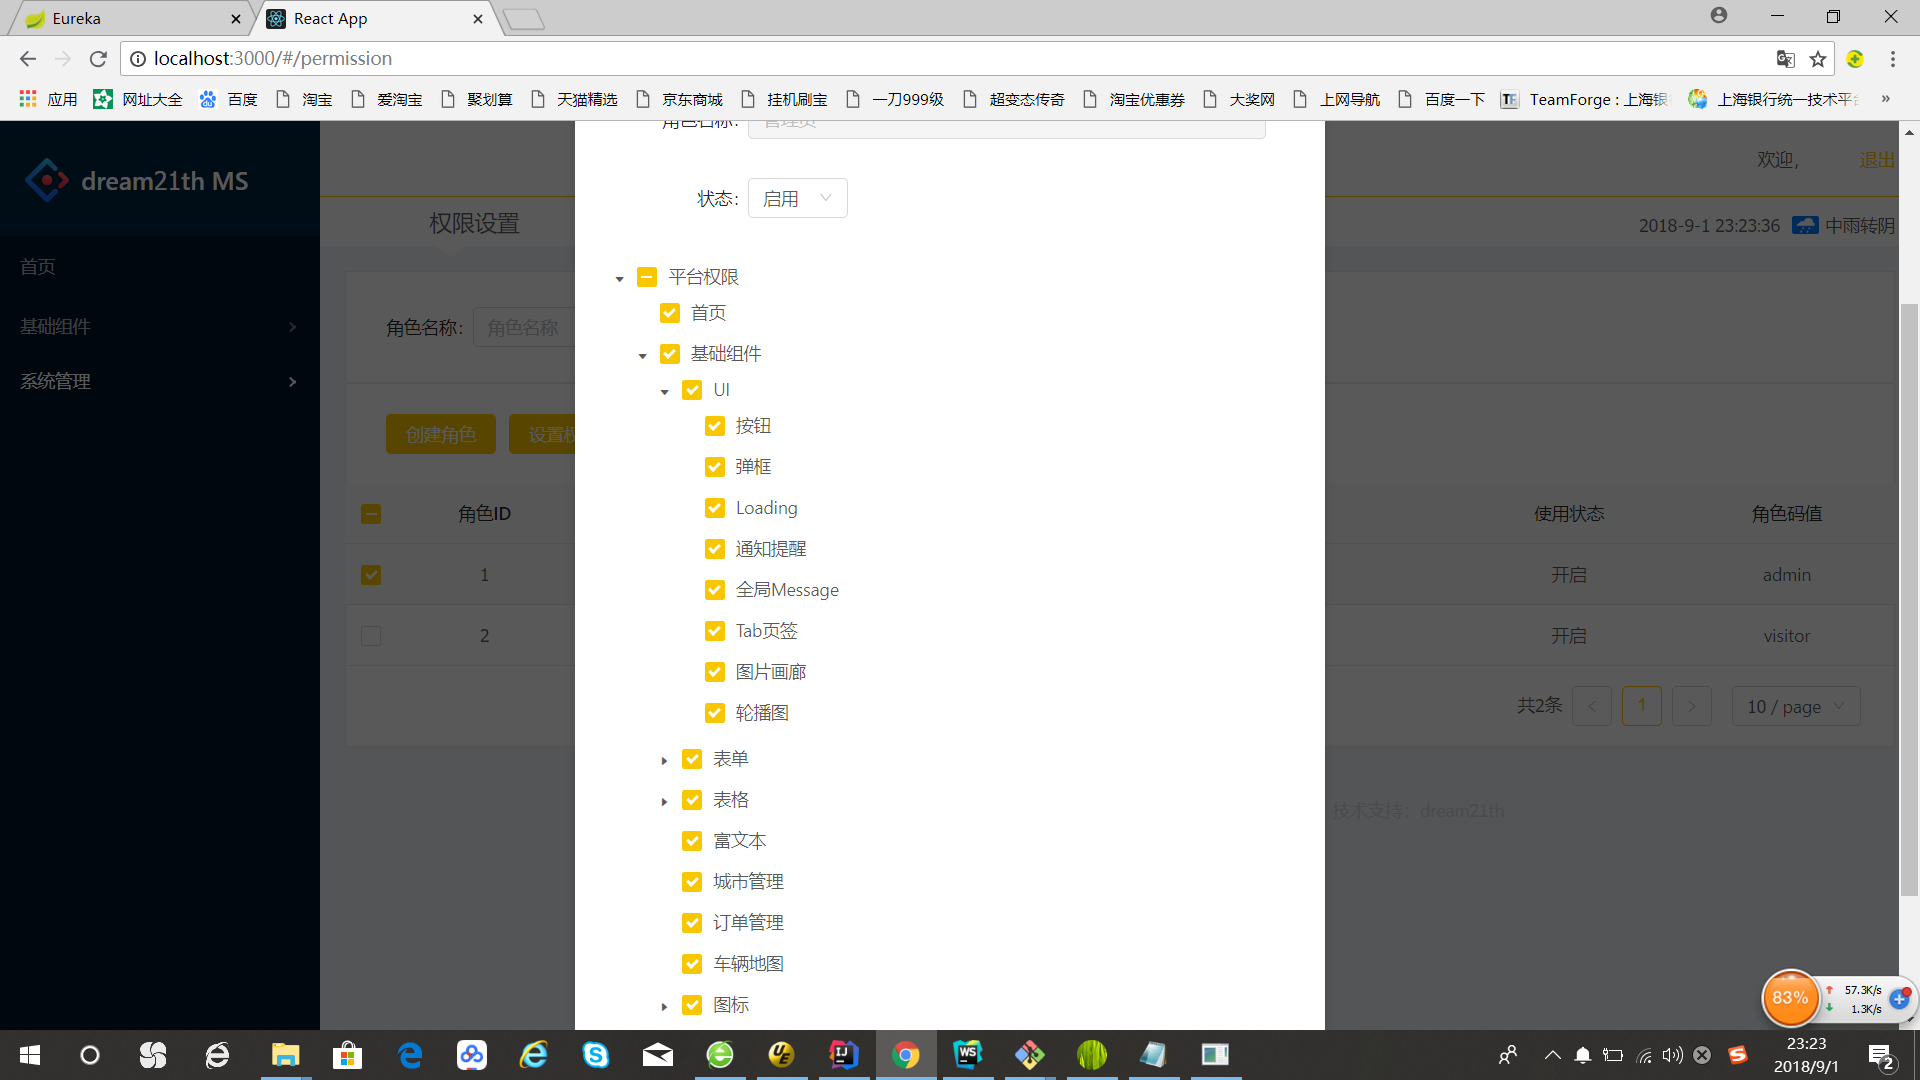Toggle the 平台权限 root checkbox
This screenshot has height=1080, width=1920.
[x=647, y=277]
